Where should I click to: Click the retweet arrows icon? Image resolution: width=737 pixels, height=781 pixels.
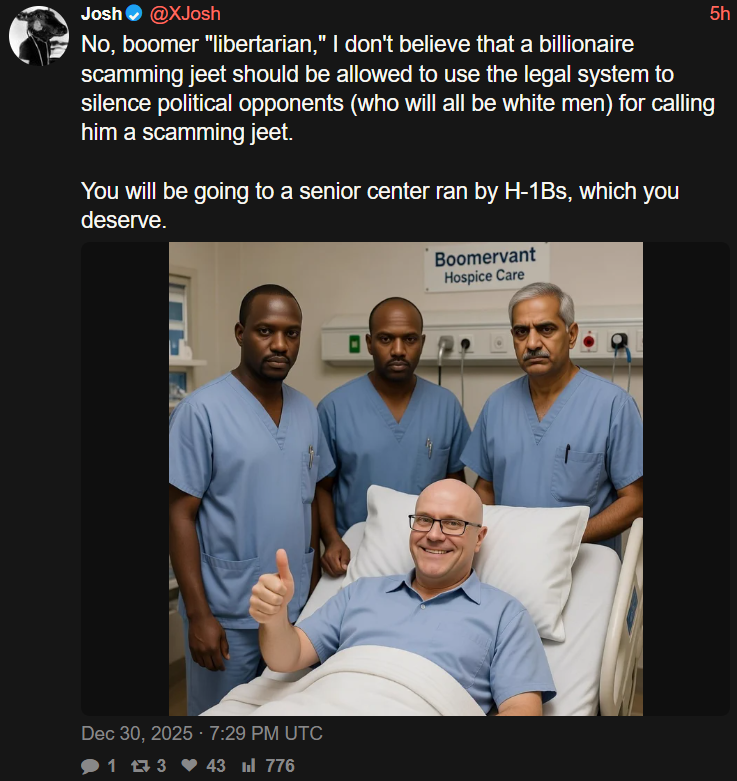click(x=140, y=766)
